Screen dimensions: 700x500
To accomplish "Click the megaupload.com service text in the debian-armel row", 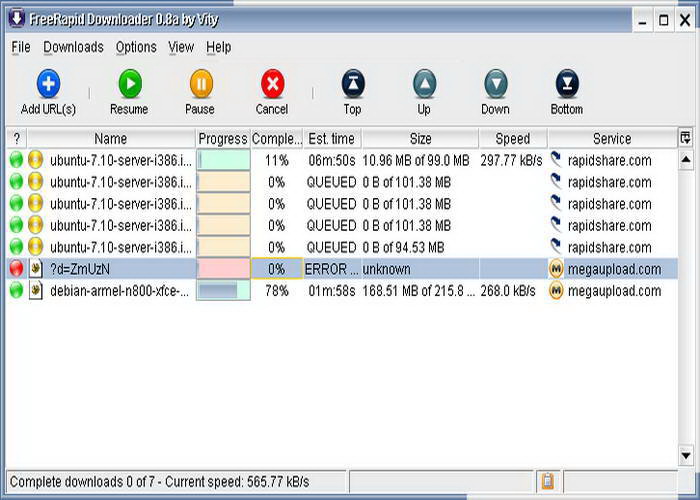I will click(614, 291).
